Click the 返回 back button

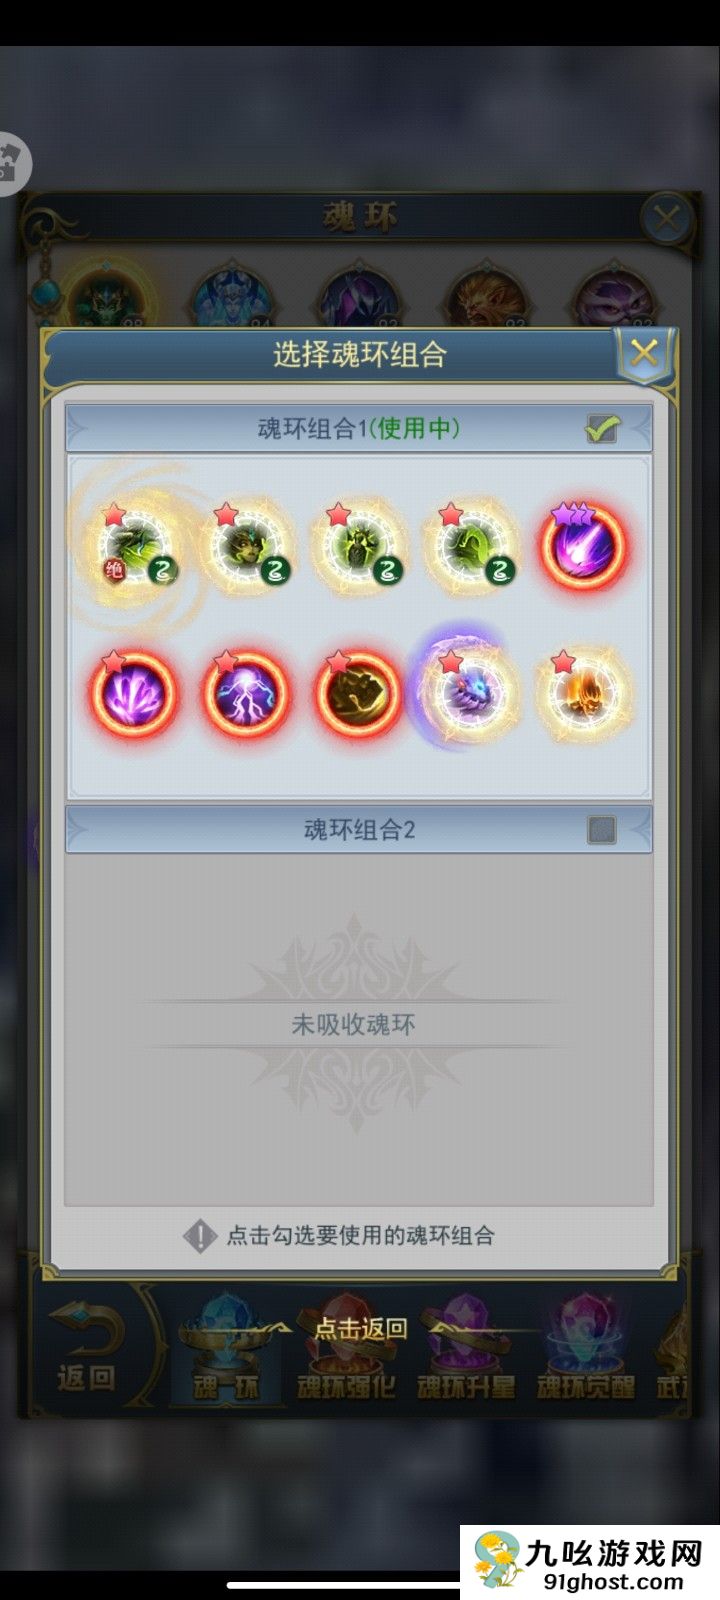[86, 1348]
